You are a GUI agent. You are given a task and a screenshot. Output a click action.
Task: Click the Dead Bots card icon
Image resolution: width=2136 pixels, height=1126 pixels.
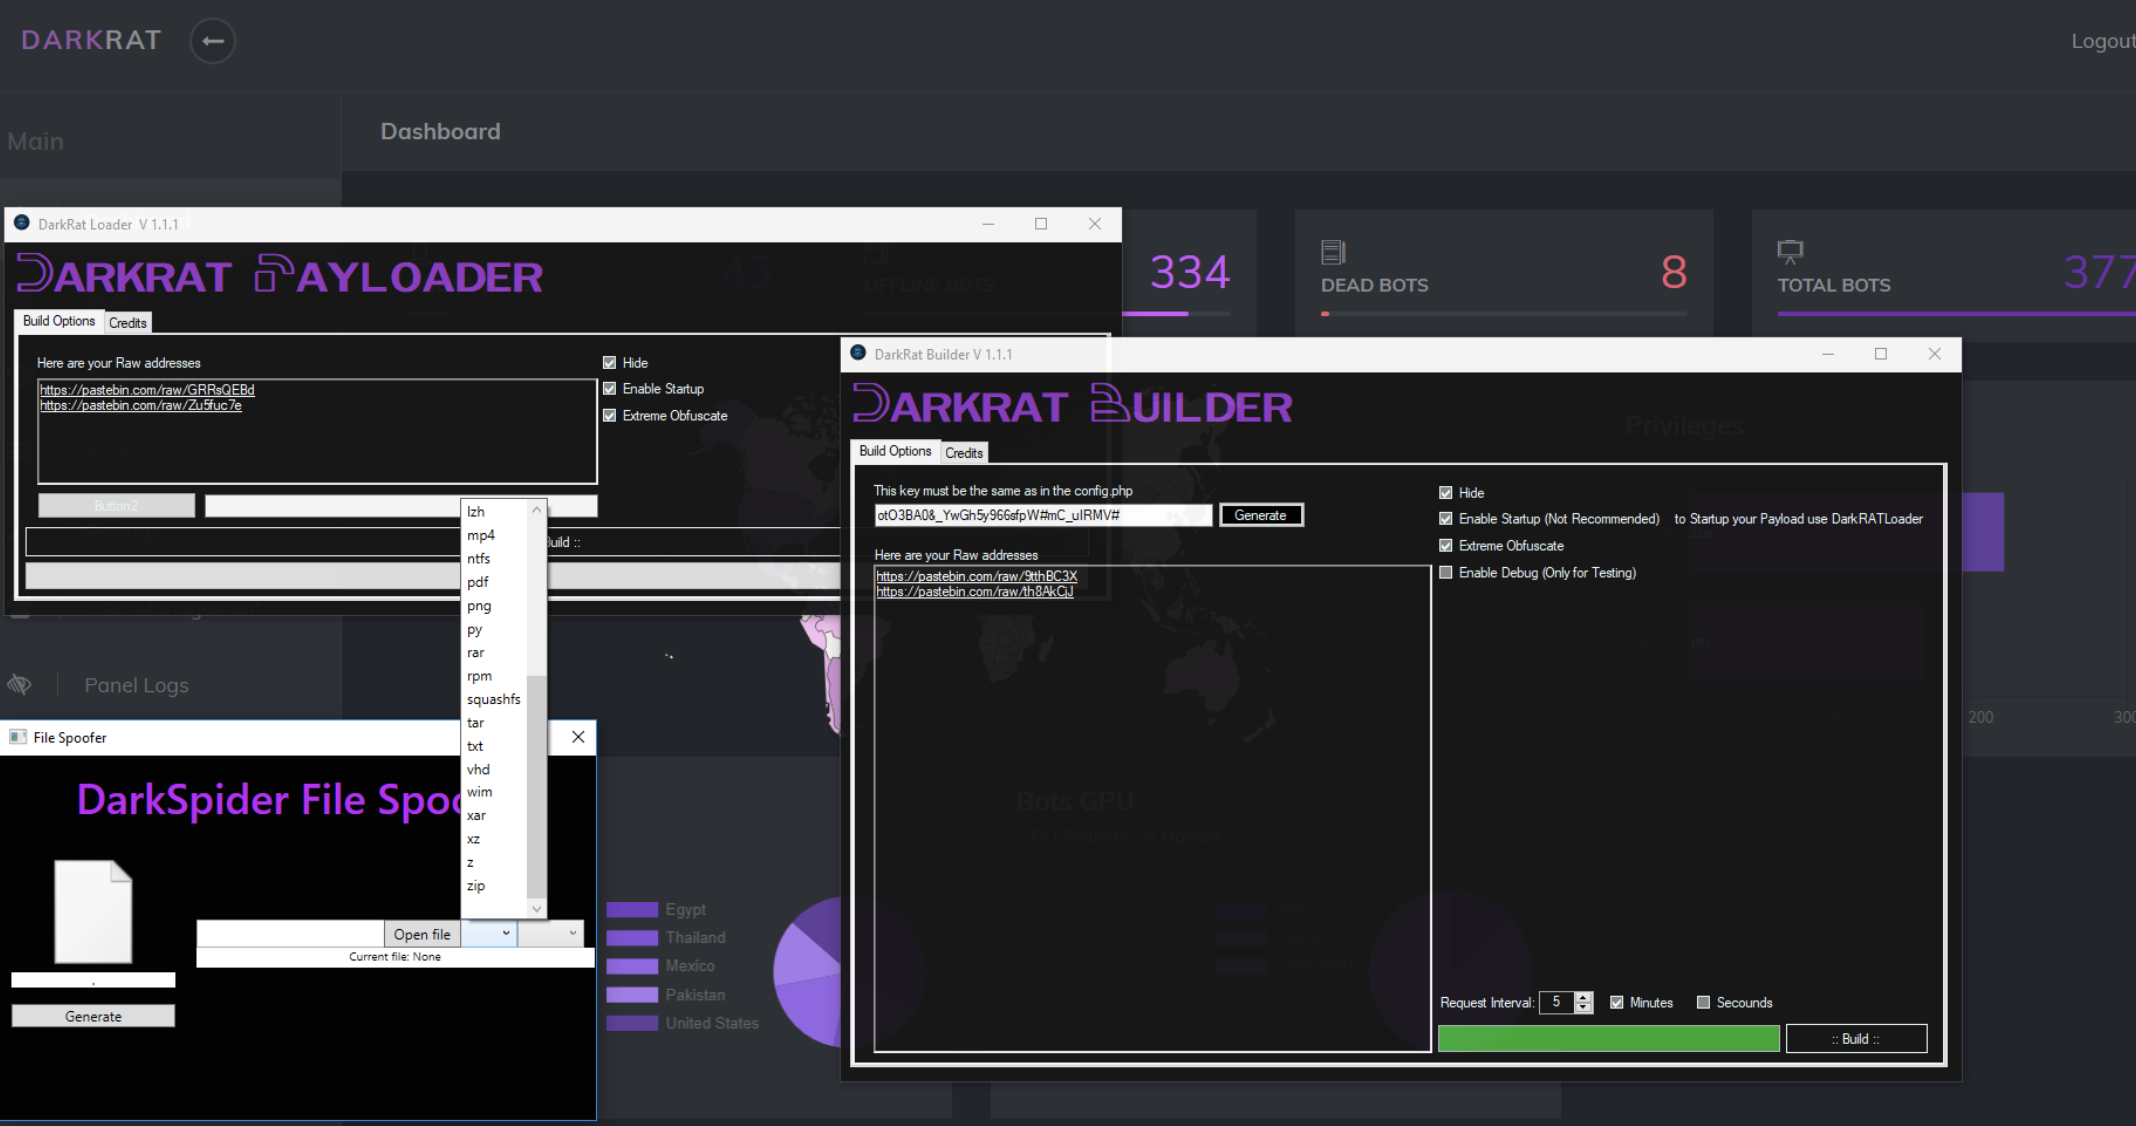coord(1333,252)
